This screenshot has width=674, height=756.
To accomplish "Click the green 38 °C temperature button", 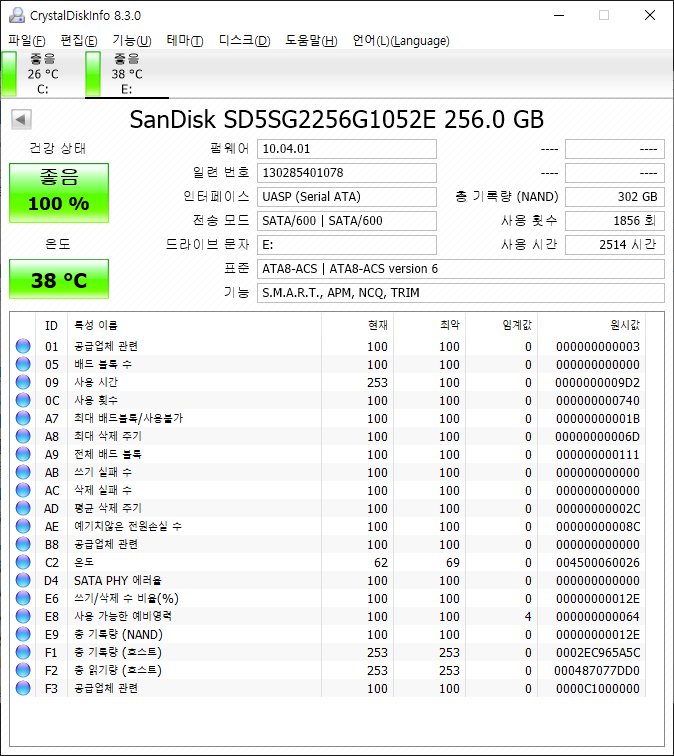I will point(58,280).
